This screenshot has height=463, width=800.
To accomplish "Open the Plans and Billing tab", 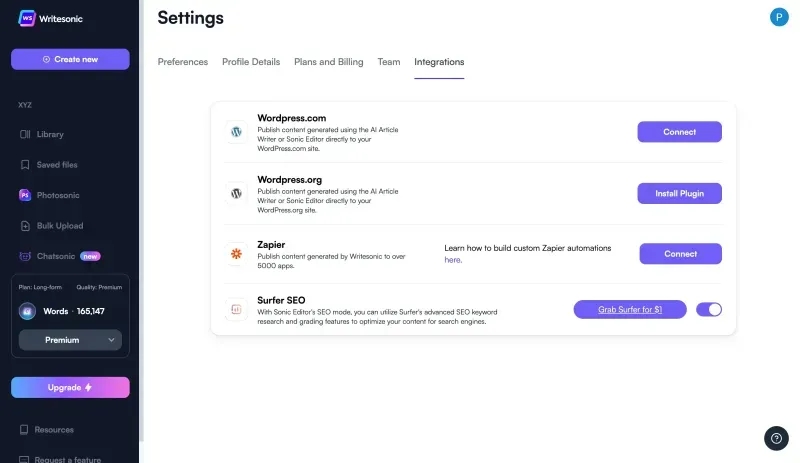I will [x=329, y=62].
